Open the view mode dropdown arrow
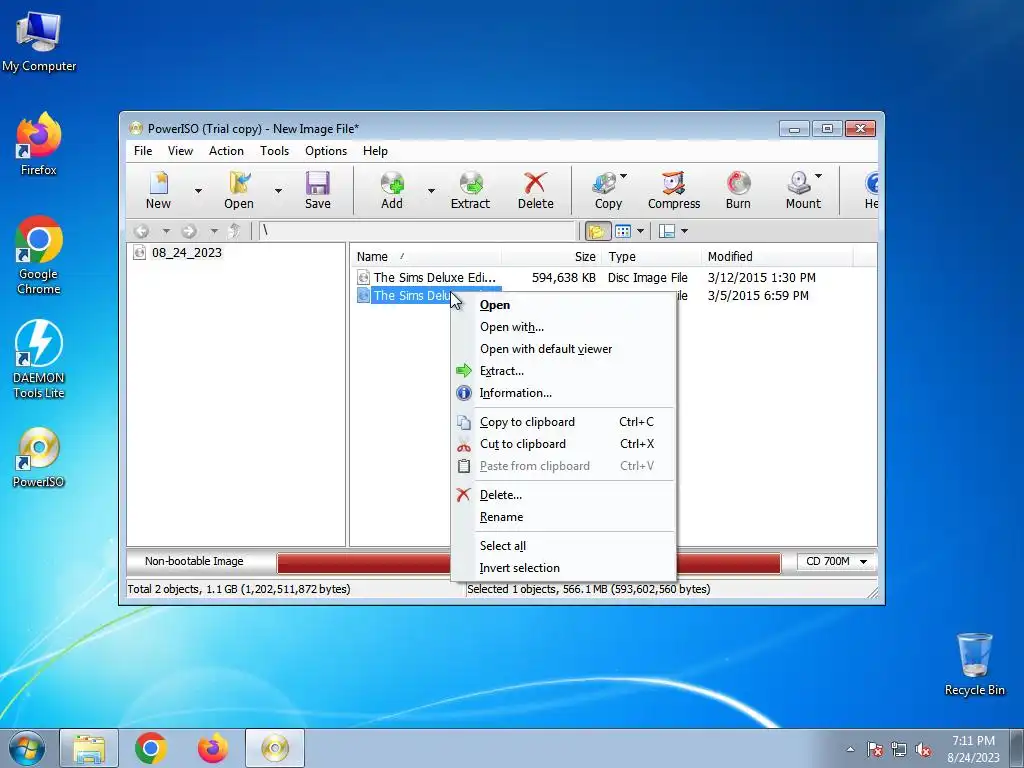 (641, 231)
